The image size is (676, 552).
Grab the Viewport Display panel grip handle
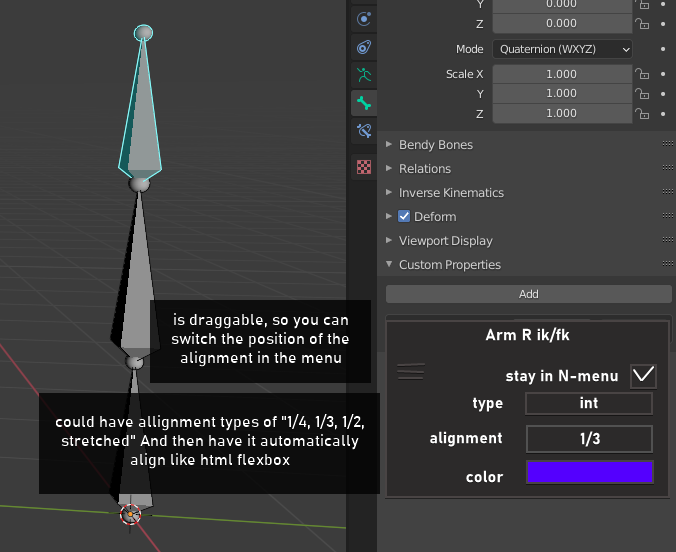667,239
